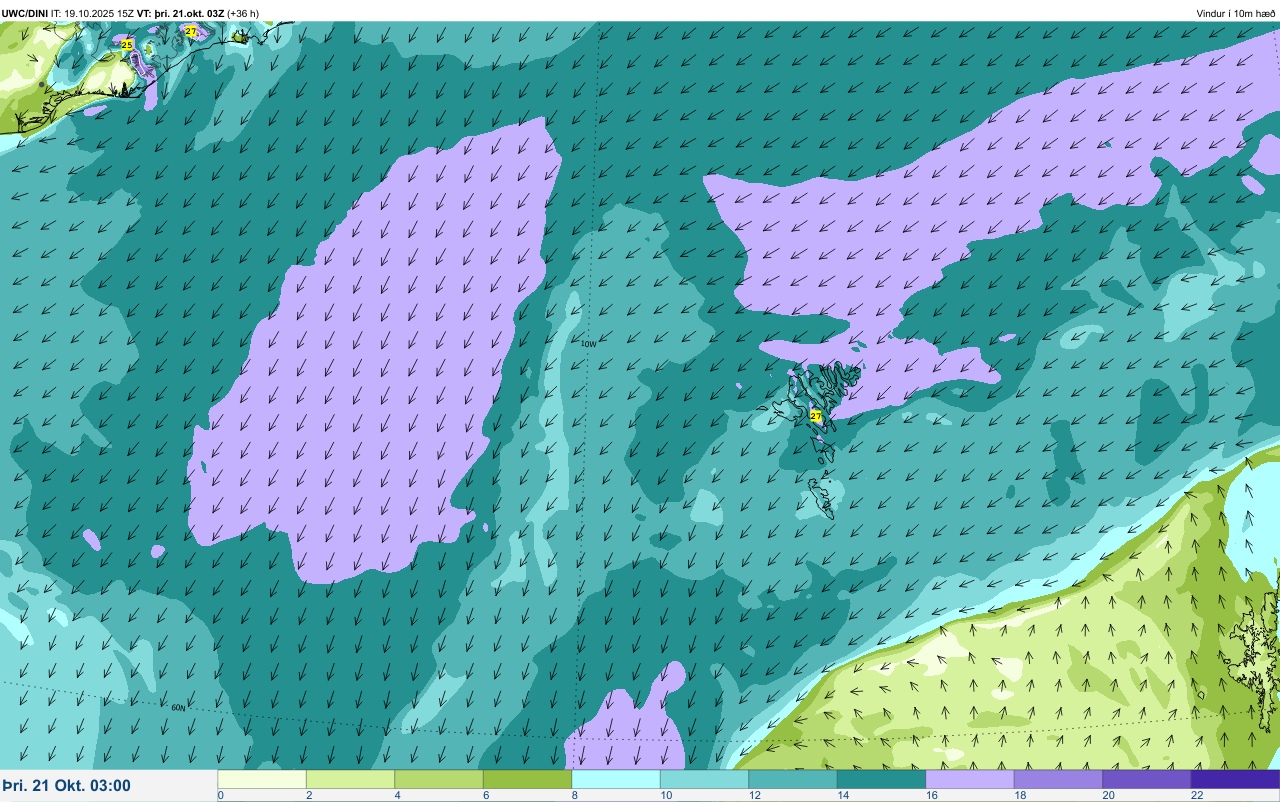Click the legend number 8
This screenshot has height=802, width=1280.
[575, 796]
